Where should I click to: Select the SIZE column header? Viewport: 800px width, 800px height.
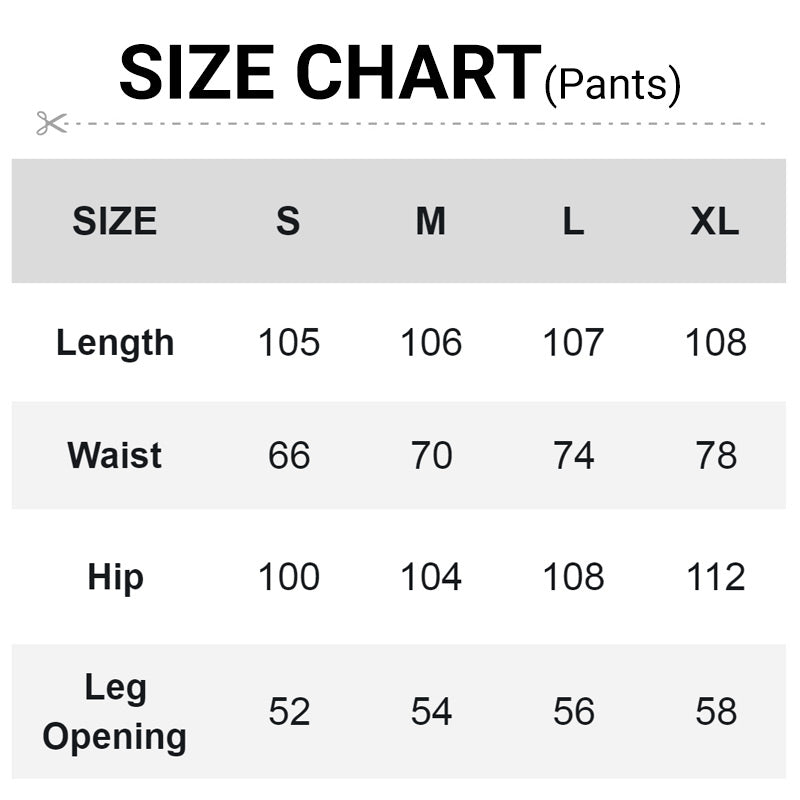114,221
